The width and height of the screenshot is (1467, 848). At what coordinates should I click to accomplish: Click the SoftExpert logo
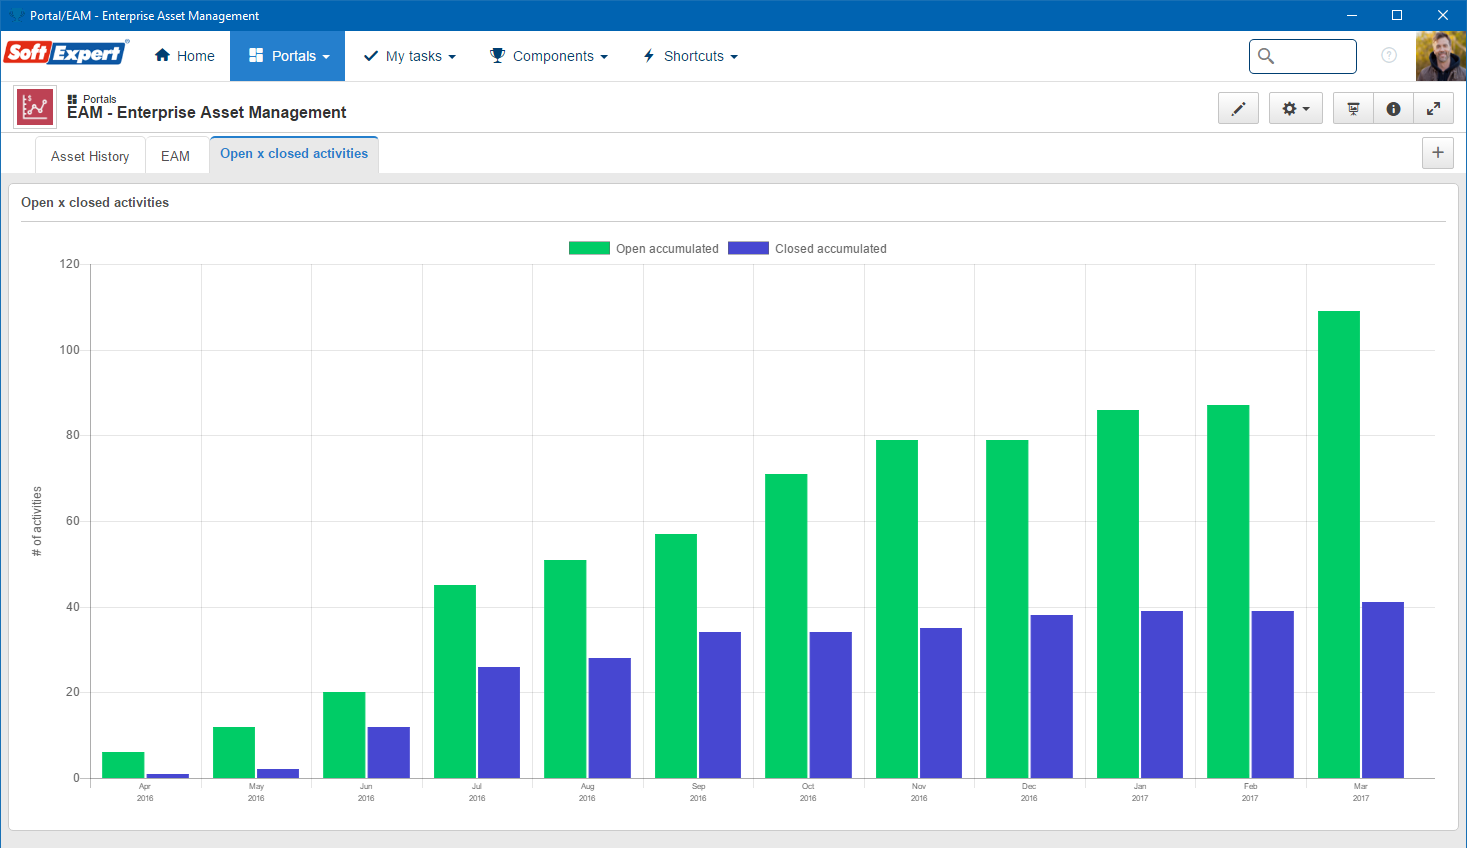click(66, 53)
